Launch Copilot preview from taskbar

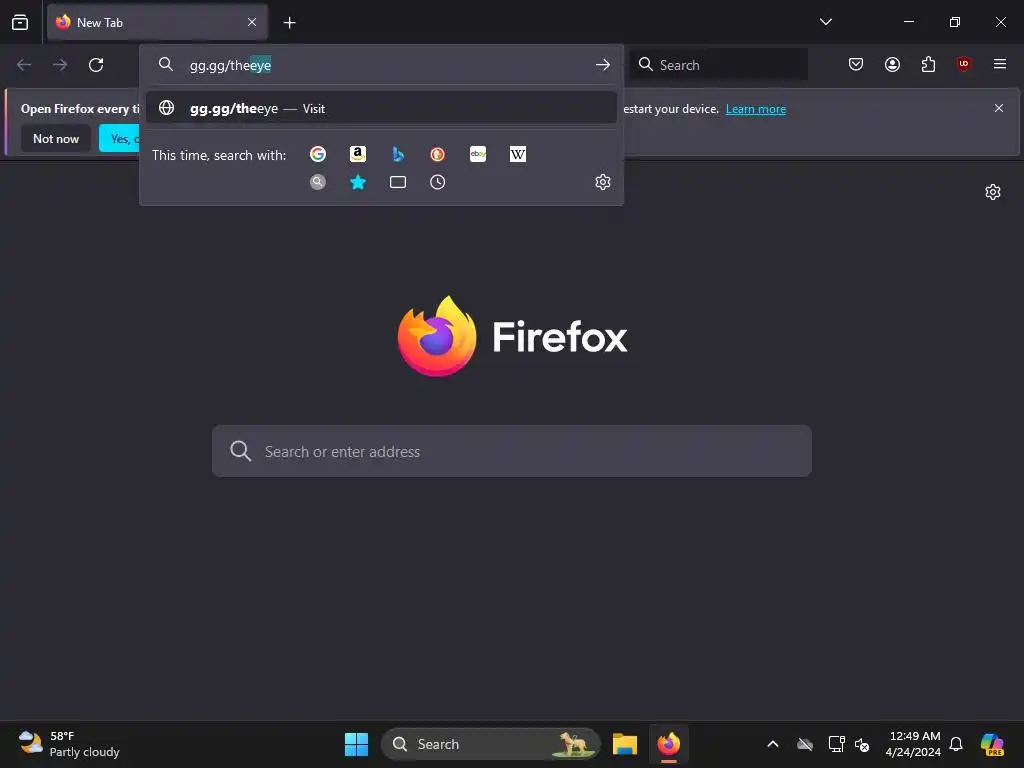click(992, 744)
